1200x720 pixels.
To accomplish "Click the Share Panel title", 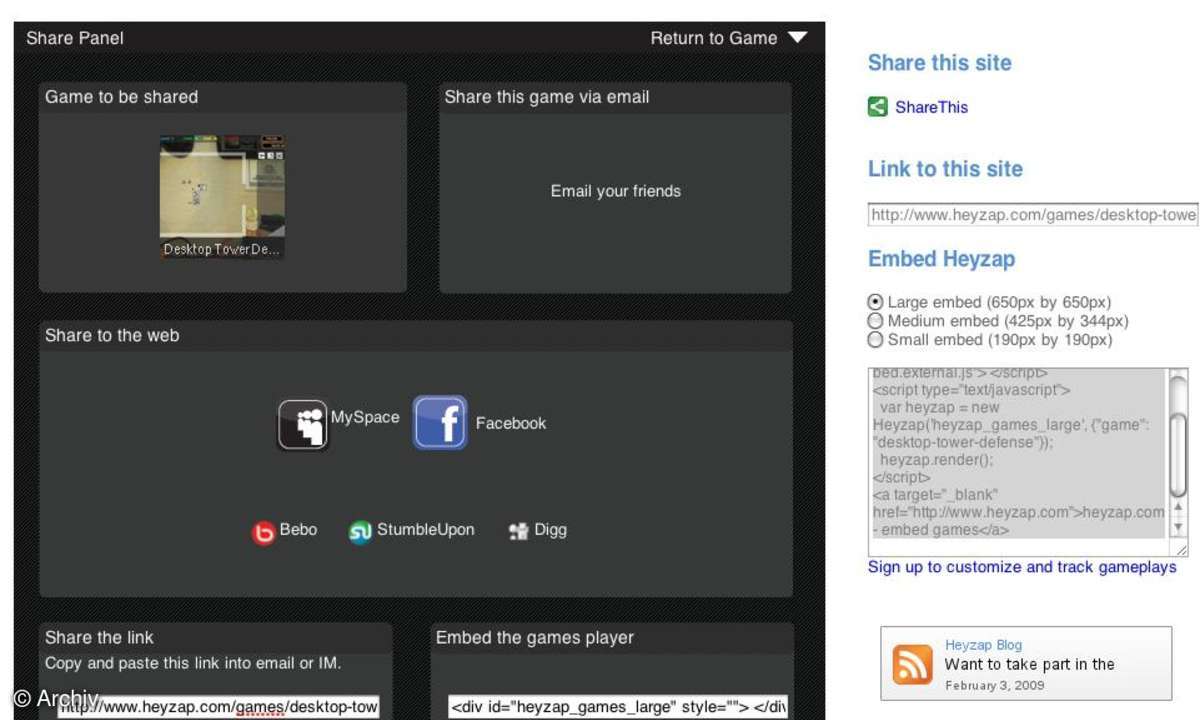I will [x=75, y=38].
